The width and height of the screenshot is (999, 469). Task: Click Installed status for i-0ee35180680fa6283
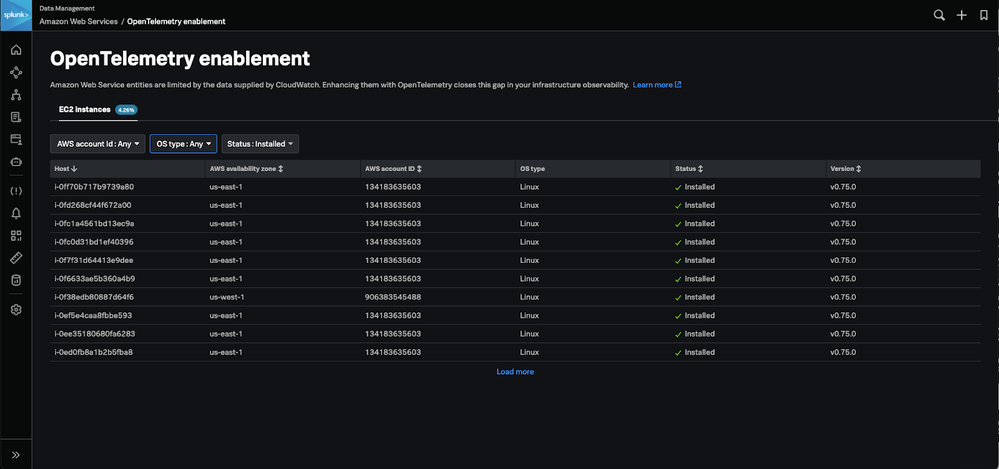tap(695, 333)
